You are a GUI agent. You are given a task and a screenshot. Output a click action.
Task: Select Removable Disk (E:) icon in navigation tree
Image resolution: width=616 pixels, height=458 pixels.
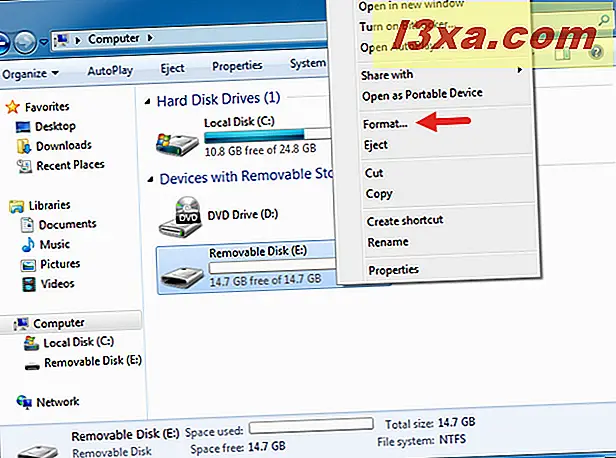click(x=32, y=366)
